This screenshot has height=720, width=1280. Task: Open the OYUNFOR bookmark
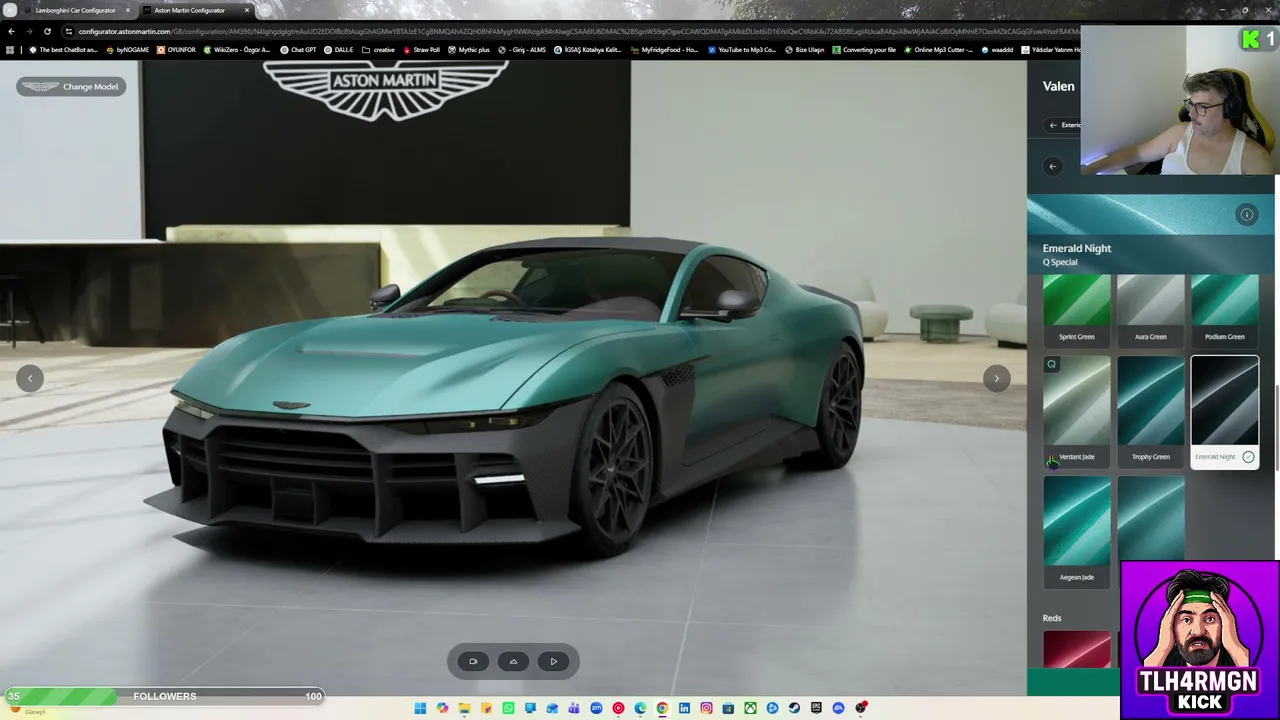point(177,50)
